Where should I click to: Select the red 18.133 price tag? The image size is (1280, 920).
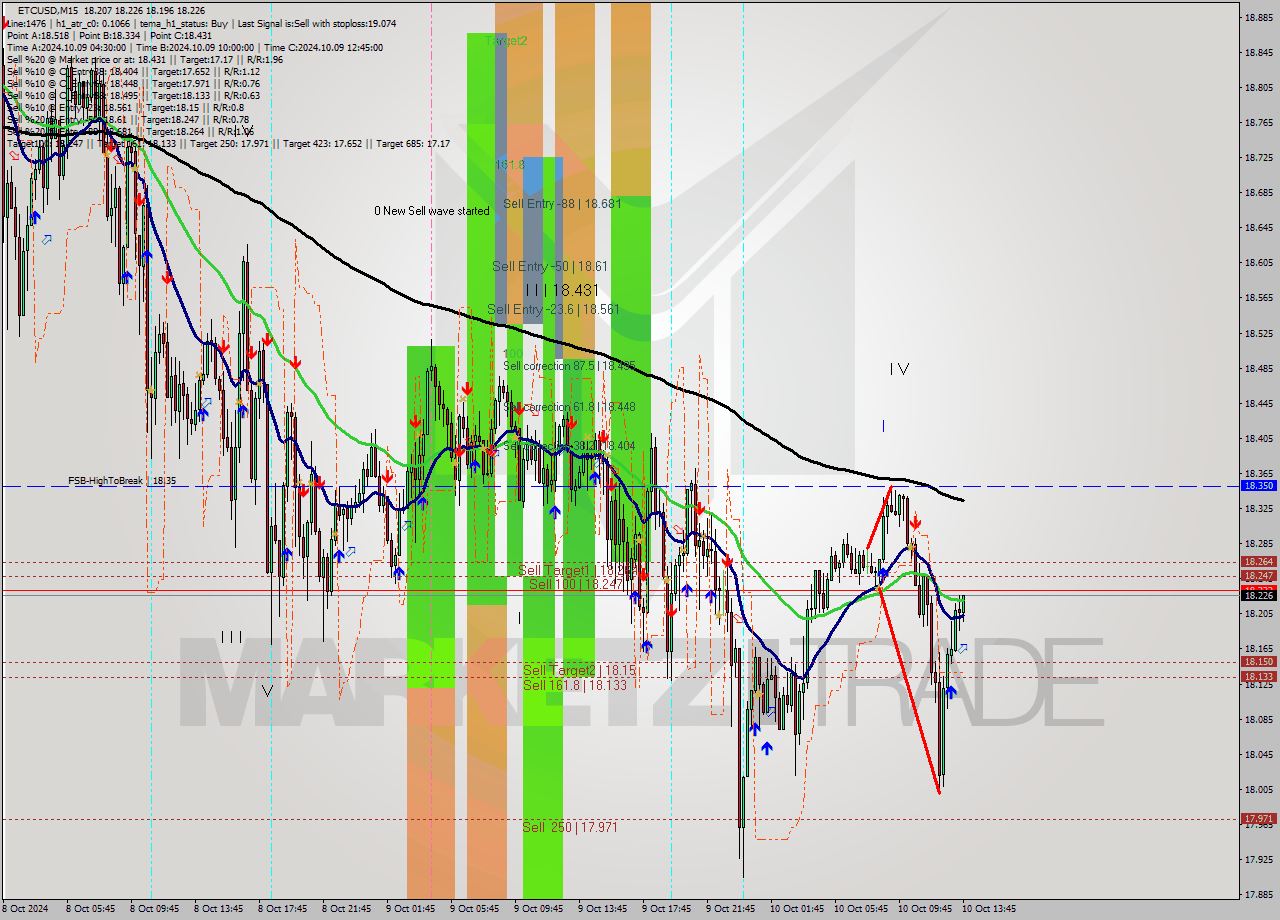pyautogui.click(x=1258, y=676)
